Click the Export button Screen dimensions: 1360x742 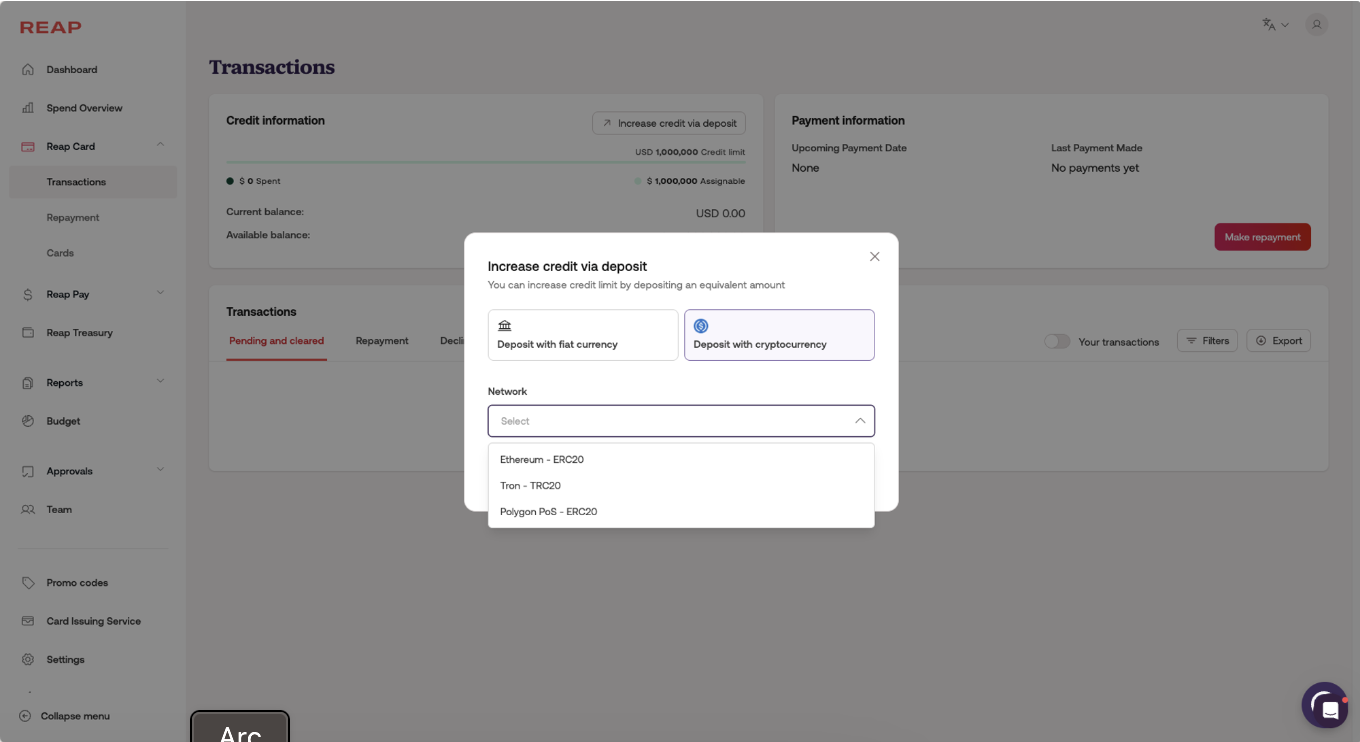[x=1278, y=341]
